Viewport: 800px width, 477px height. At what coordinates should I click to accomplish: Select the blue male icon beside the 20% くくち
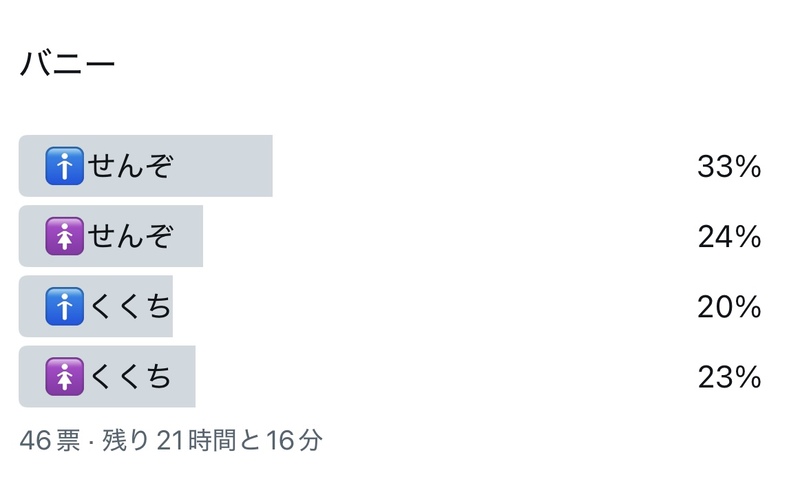[x=65, y=307]
